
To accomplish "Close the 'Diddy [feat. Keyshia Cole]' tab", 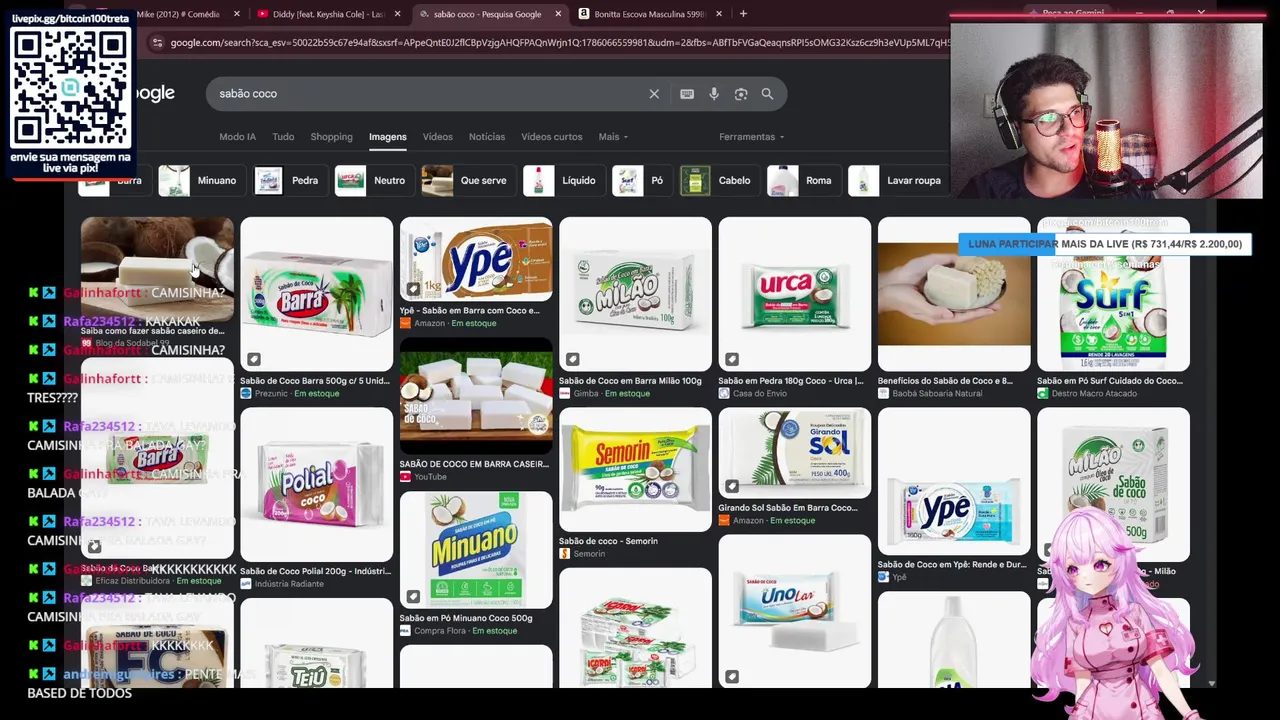I will tap(398, 14).
